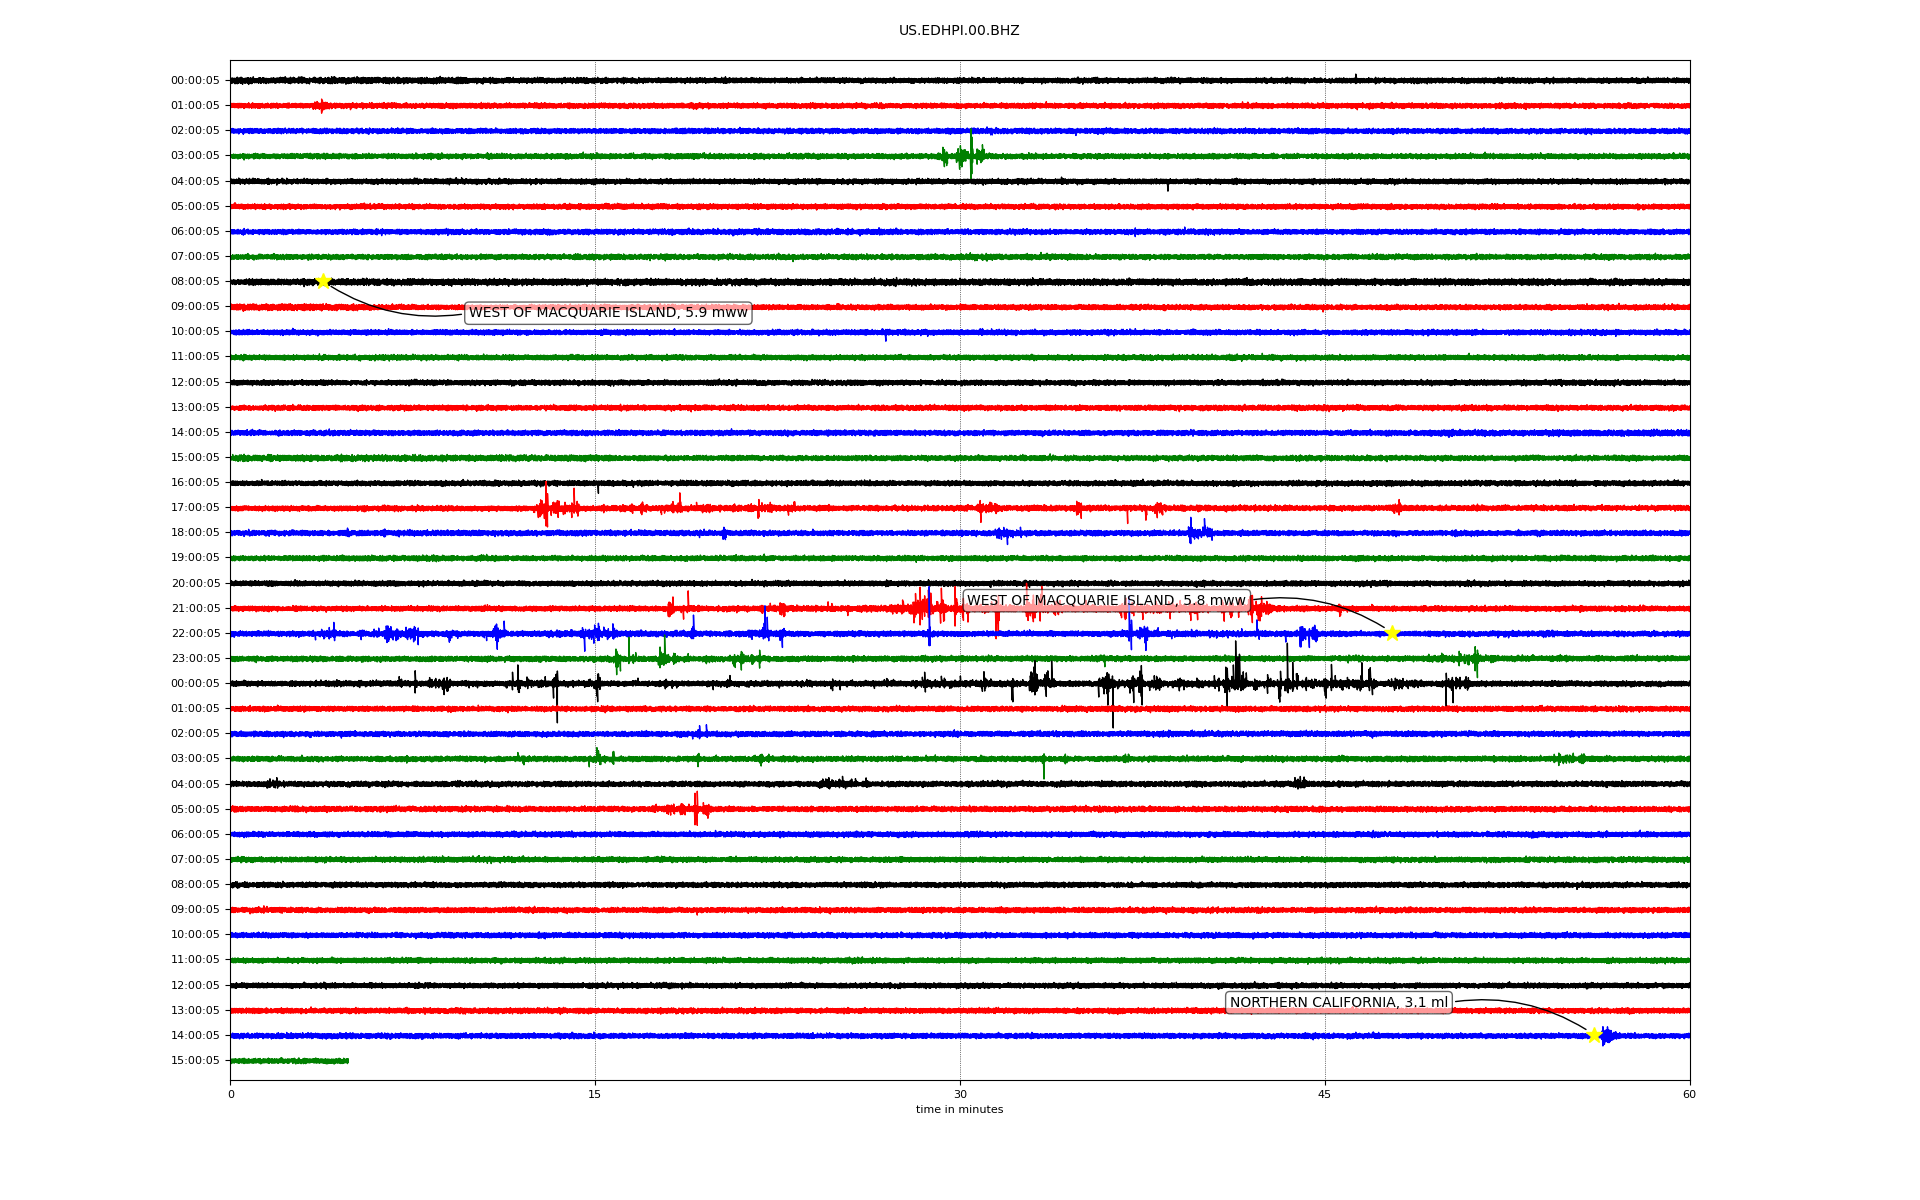Click the 17:00:05 row time label
The image size is (1920, 1200).
(195, 508)
